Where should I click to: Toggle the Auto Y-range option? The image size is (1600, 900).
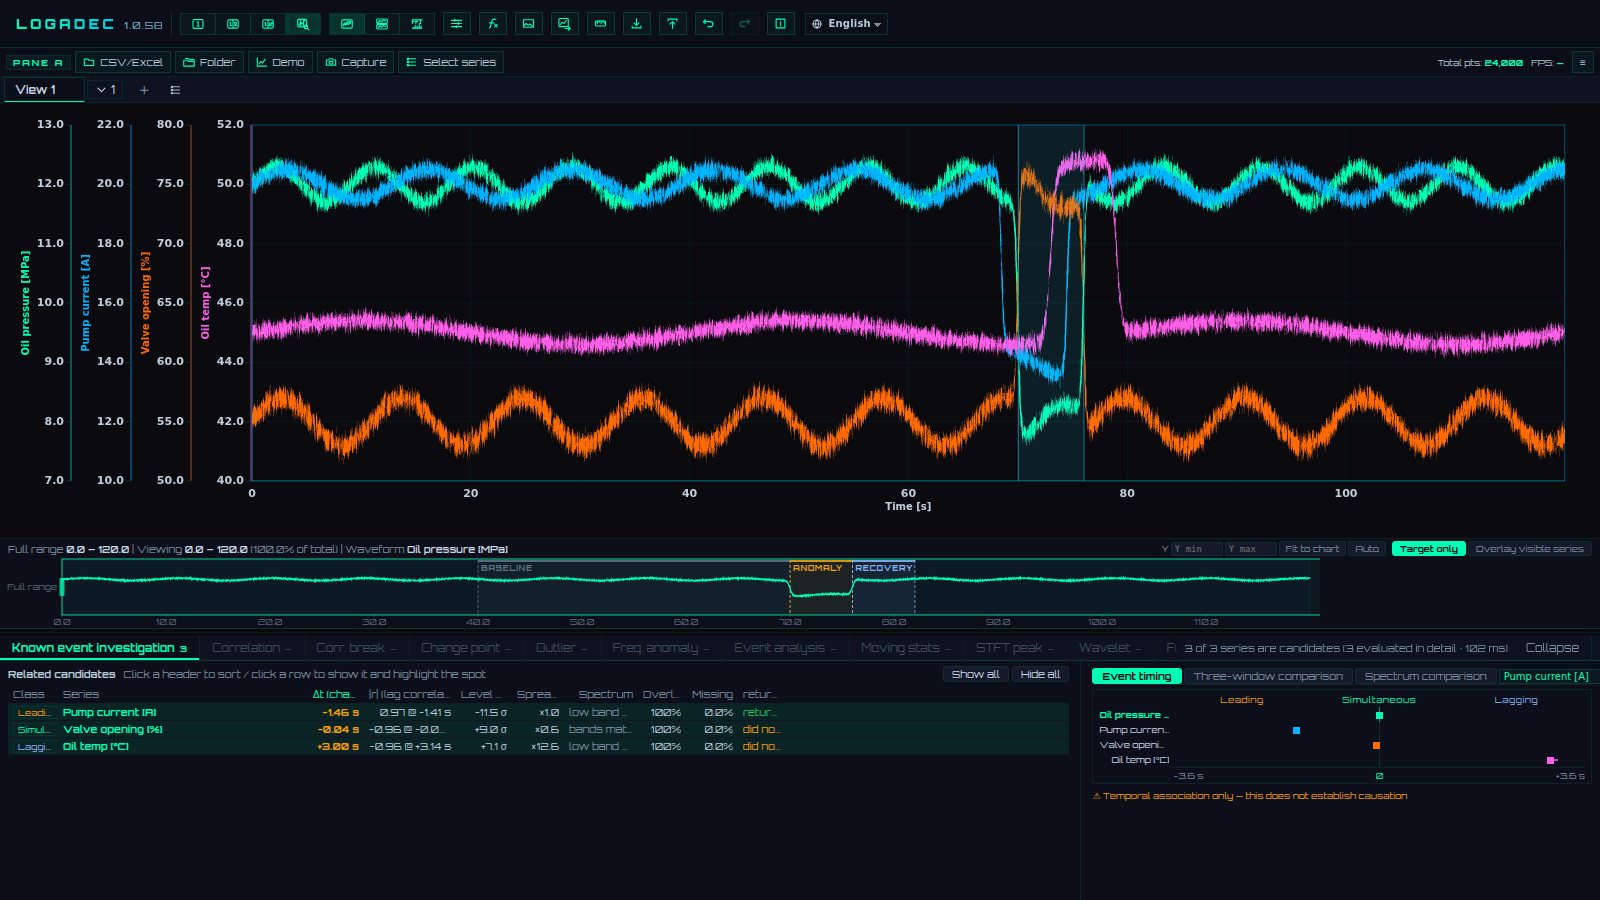(1367, 549)
